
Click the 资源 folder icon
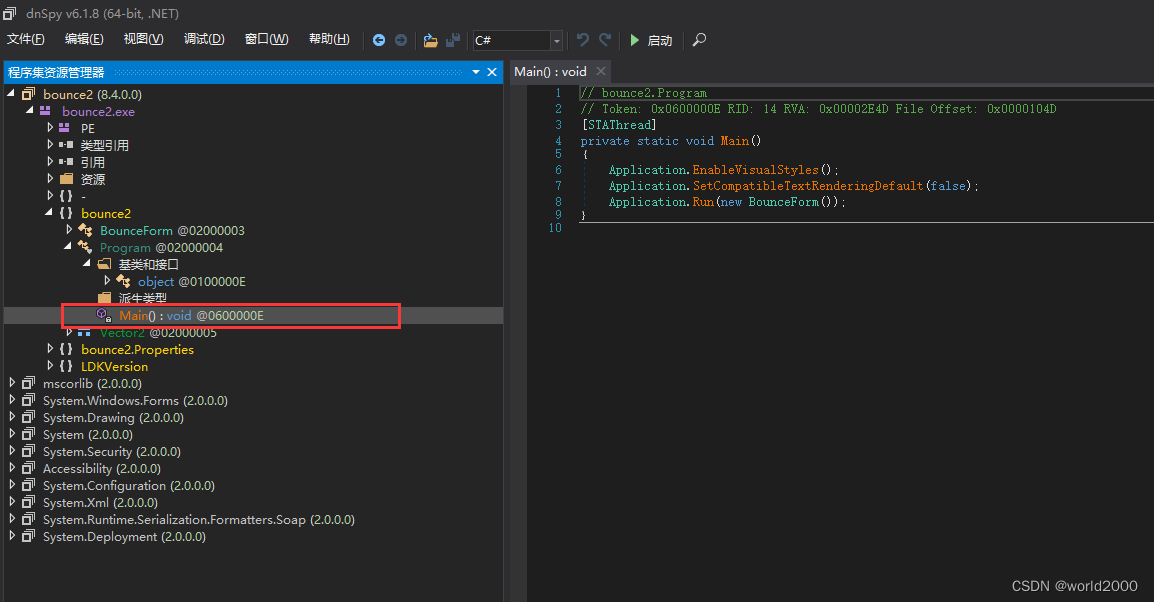click(66, 178)
